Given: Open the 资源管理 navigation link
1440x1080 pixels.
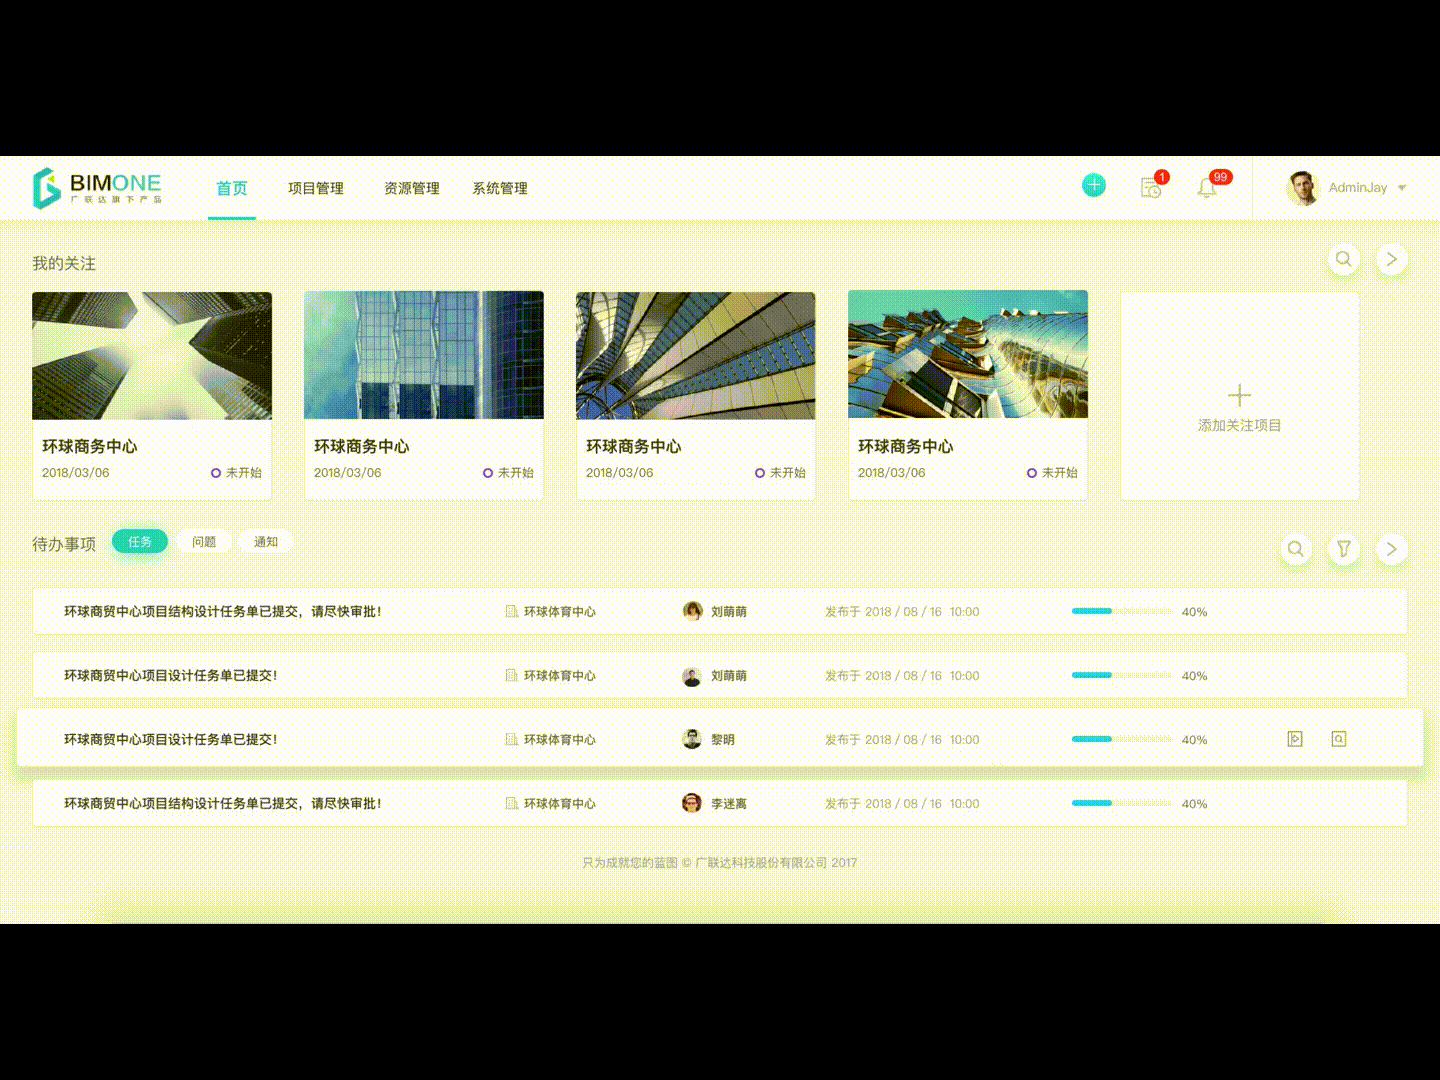Looking at the screenshot, I should click(411, 187).
